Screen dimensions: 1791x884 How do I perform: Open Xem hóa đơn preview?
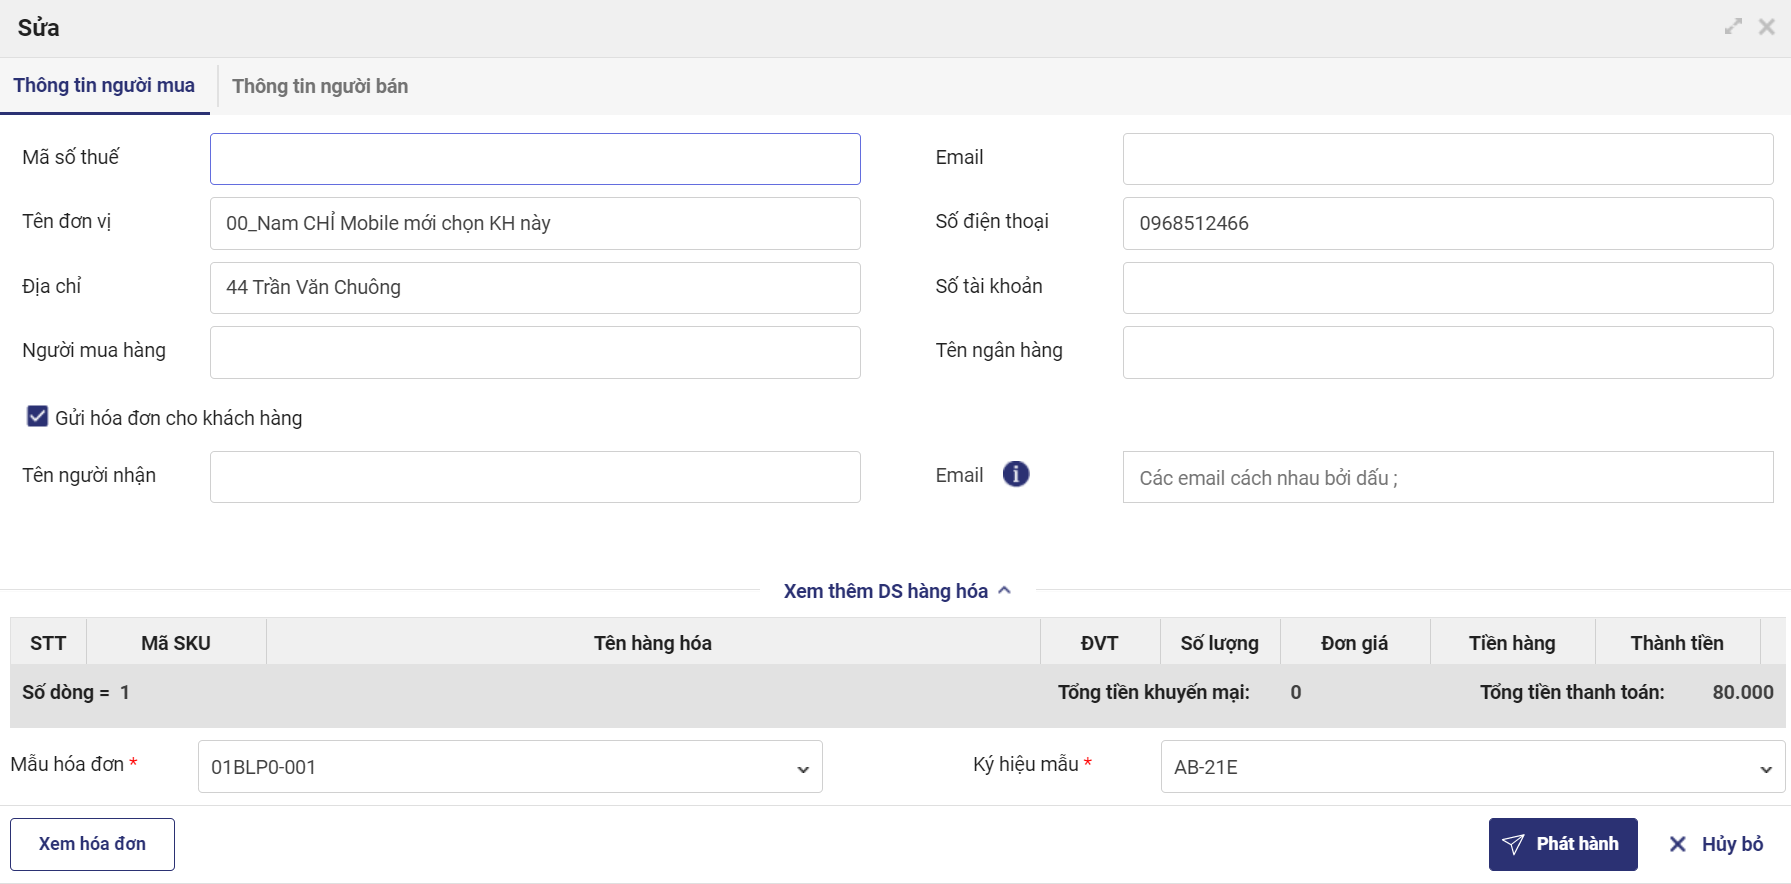(x=92, y=844)
